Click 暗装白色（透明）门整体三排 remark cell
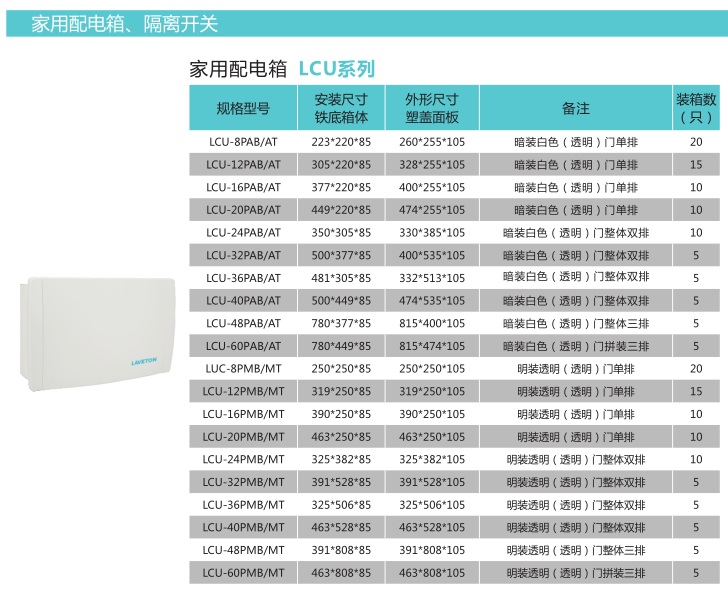 [576, 323]
